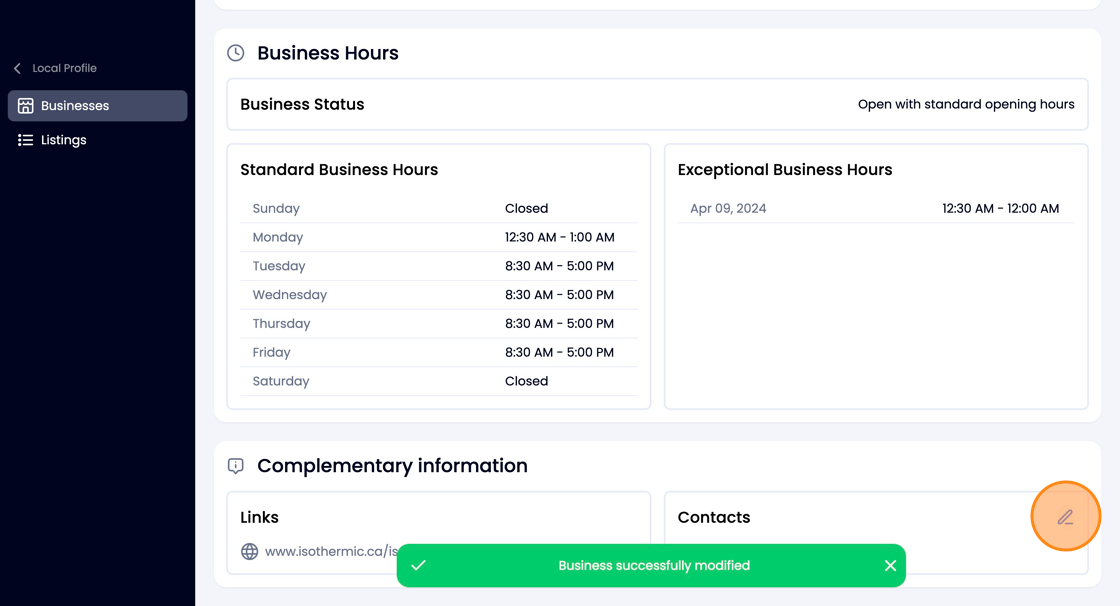The image size is (1120, 606).
Task: Select the Tuesday row label
Action: tap(279, 266)
